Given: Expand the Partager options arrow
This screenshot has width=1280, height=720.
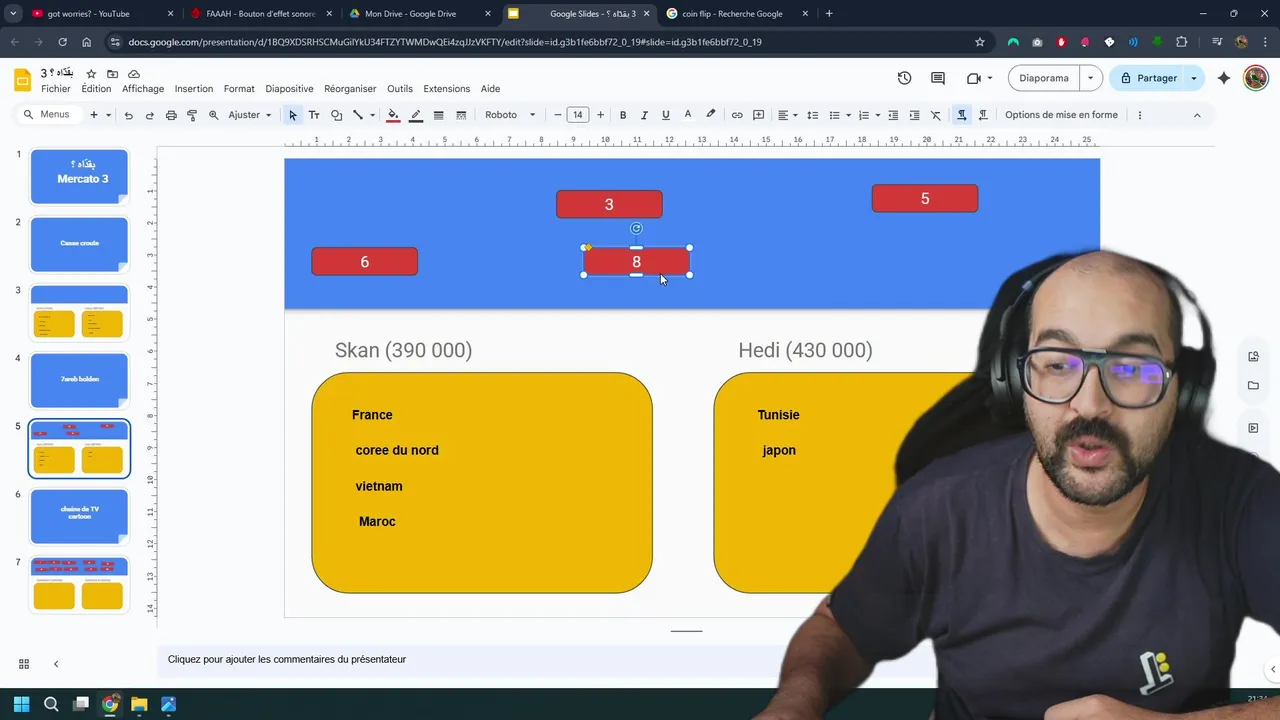Looking at the screenshot, I should point(1193,78).
